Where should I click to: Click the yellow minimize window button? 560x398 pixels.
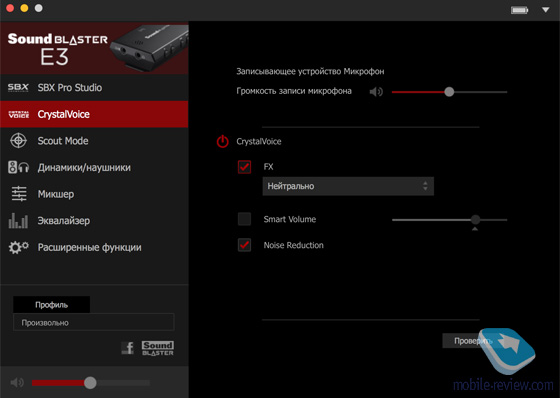(24, 8)
